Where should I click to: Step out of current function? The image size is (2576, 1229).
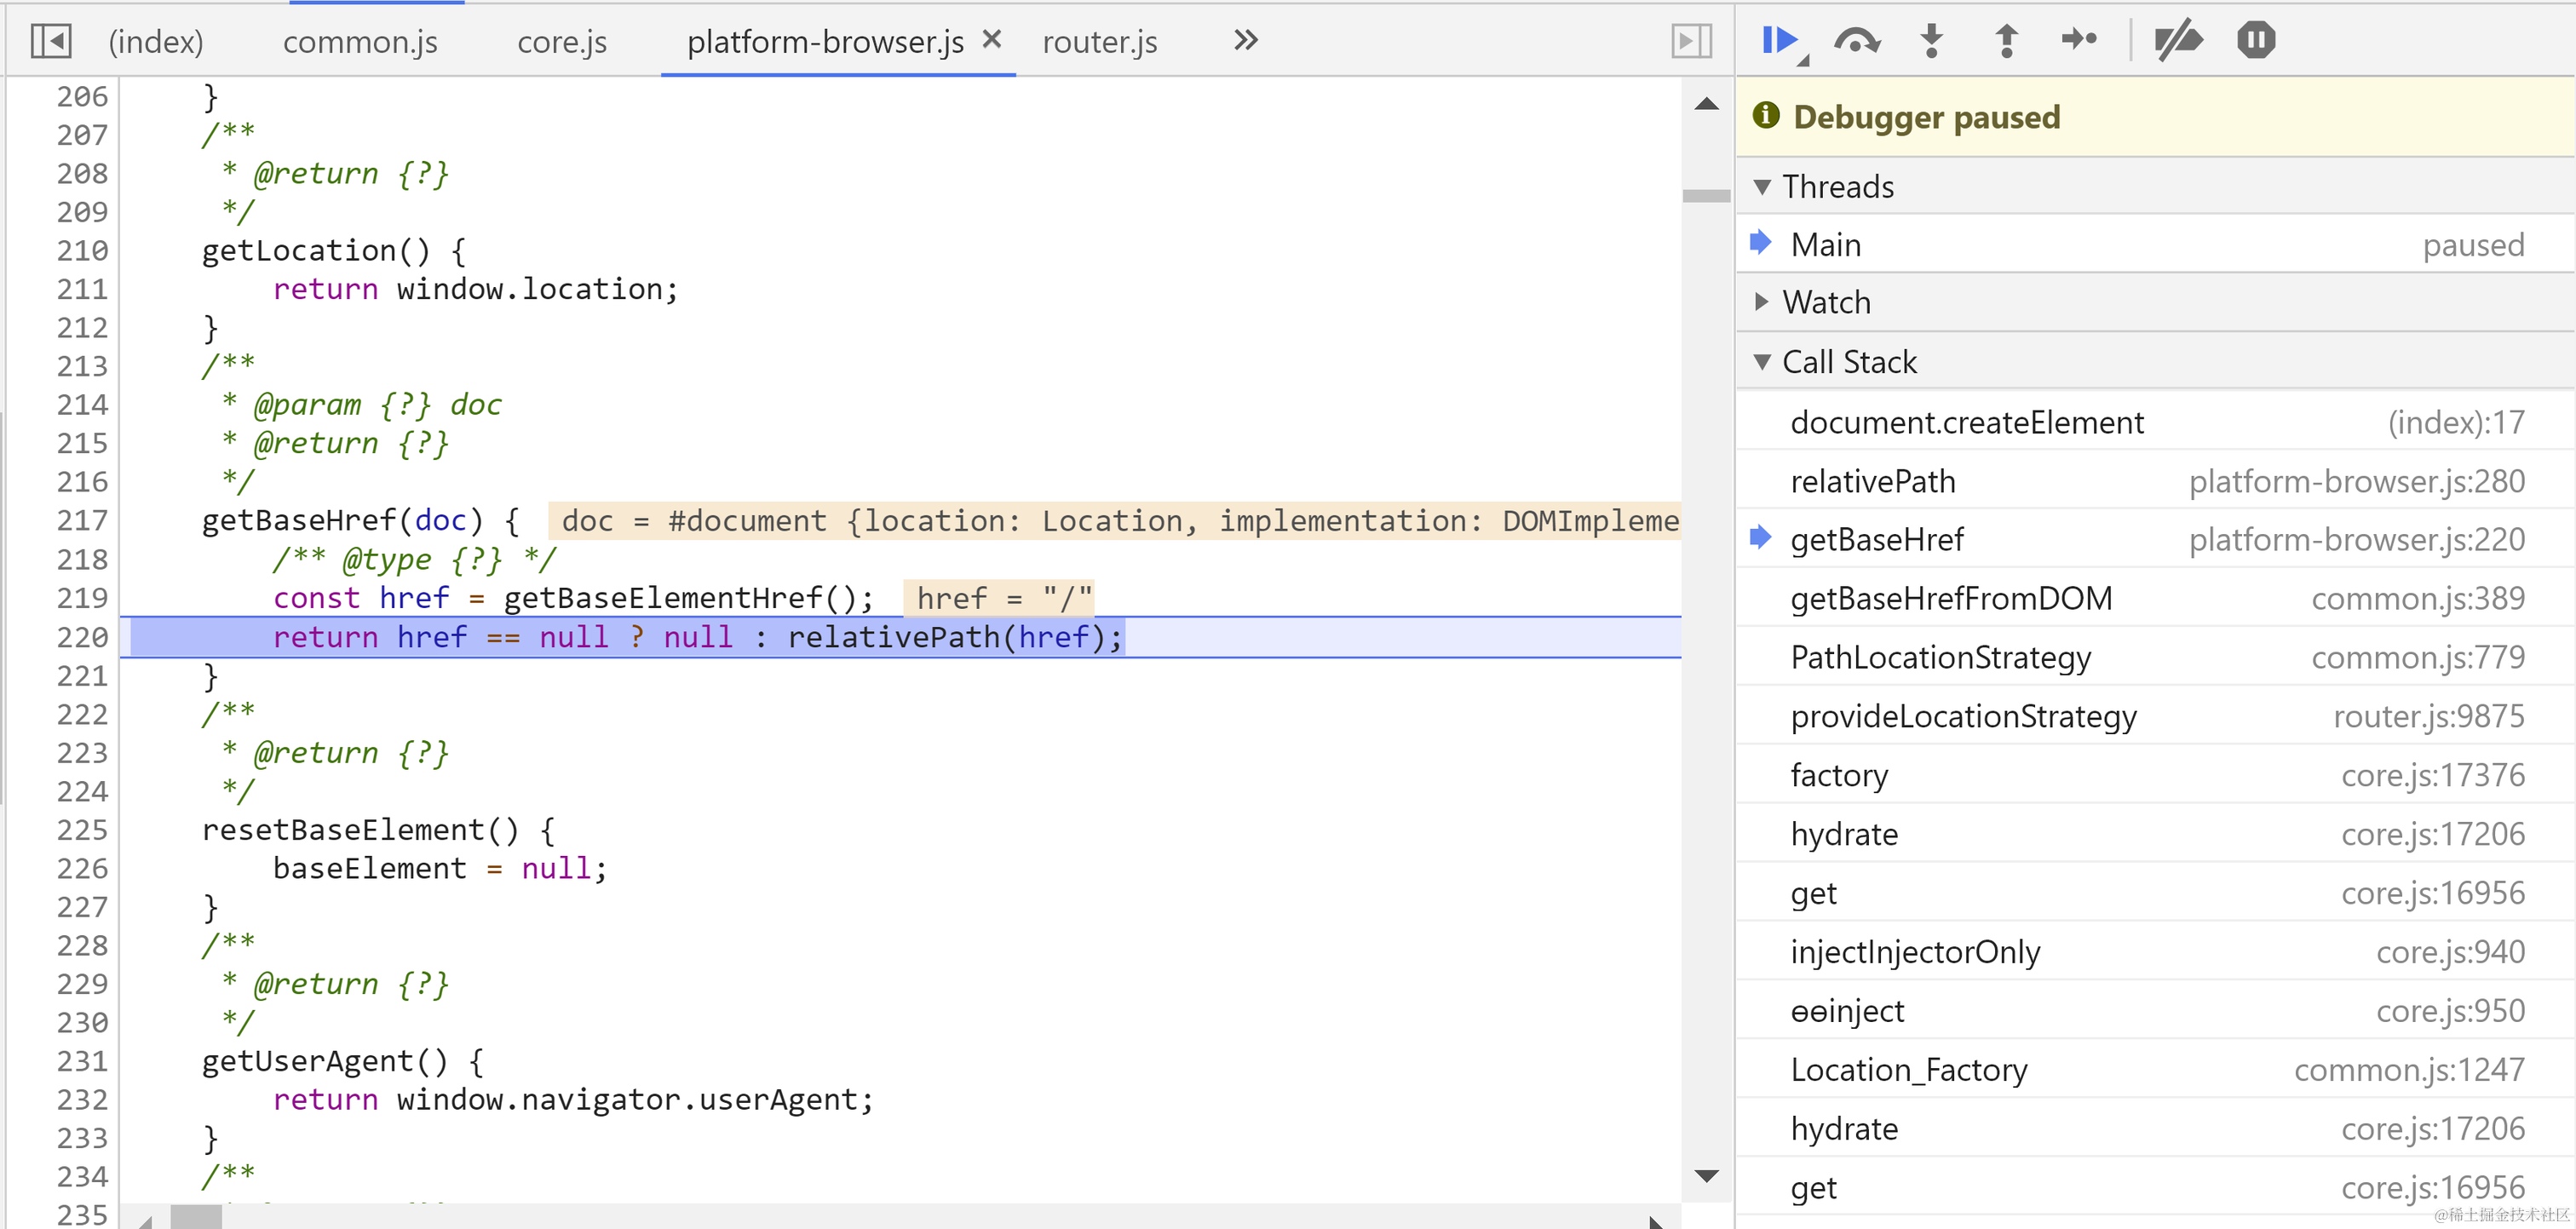2005,40
